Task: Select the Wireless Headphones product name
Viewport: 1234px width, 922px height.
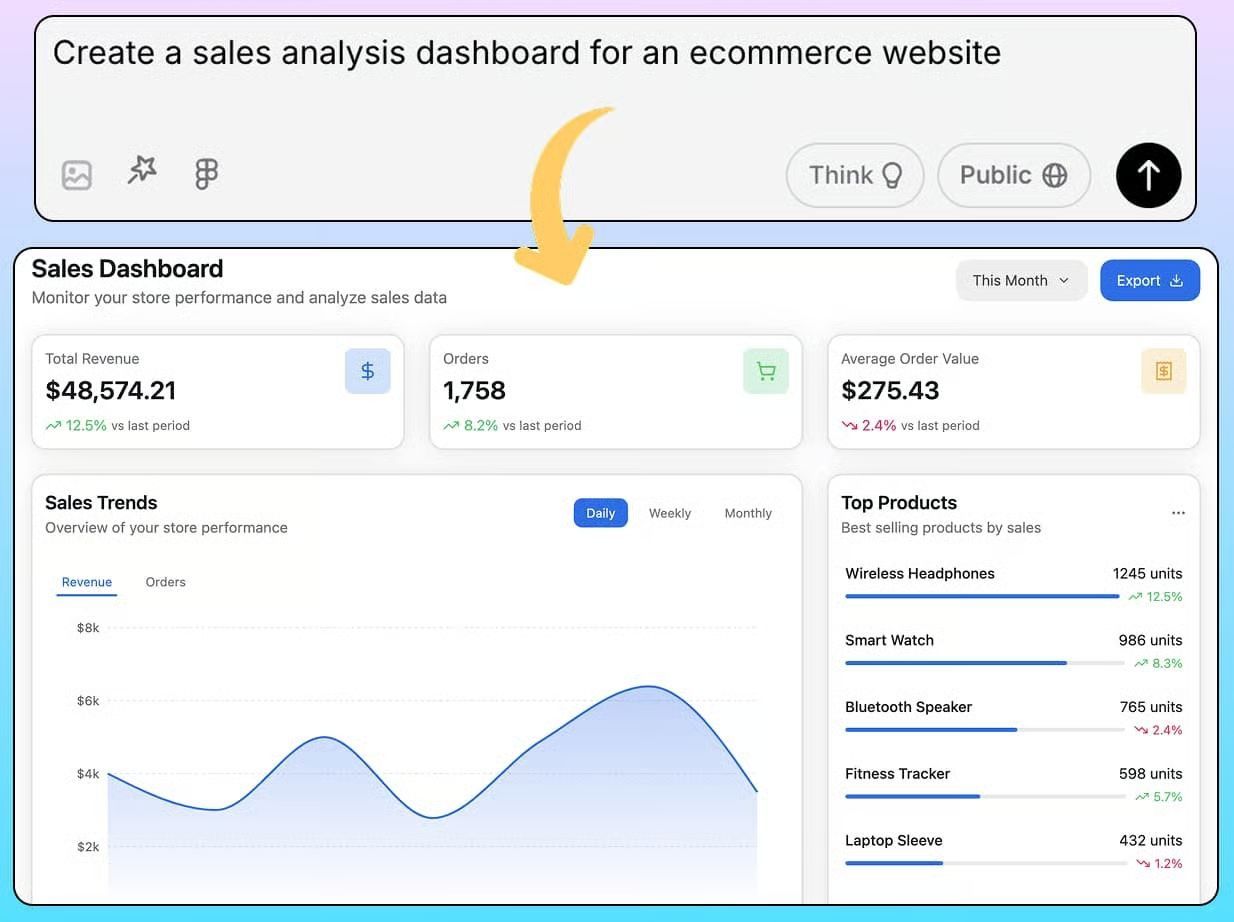Action: [920, 574]
